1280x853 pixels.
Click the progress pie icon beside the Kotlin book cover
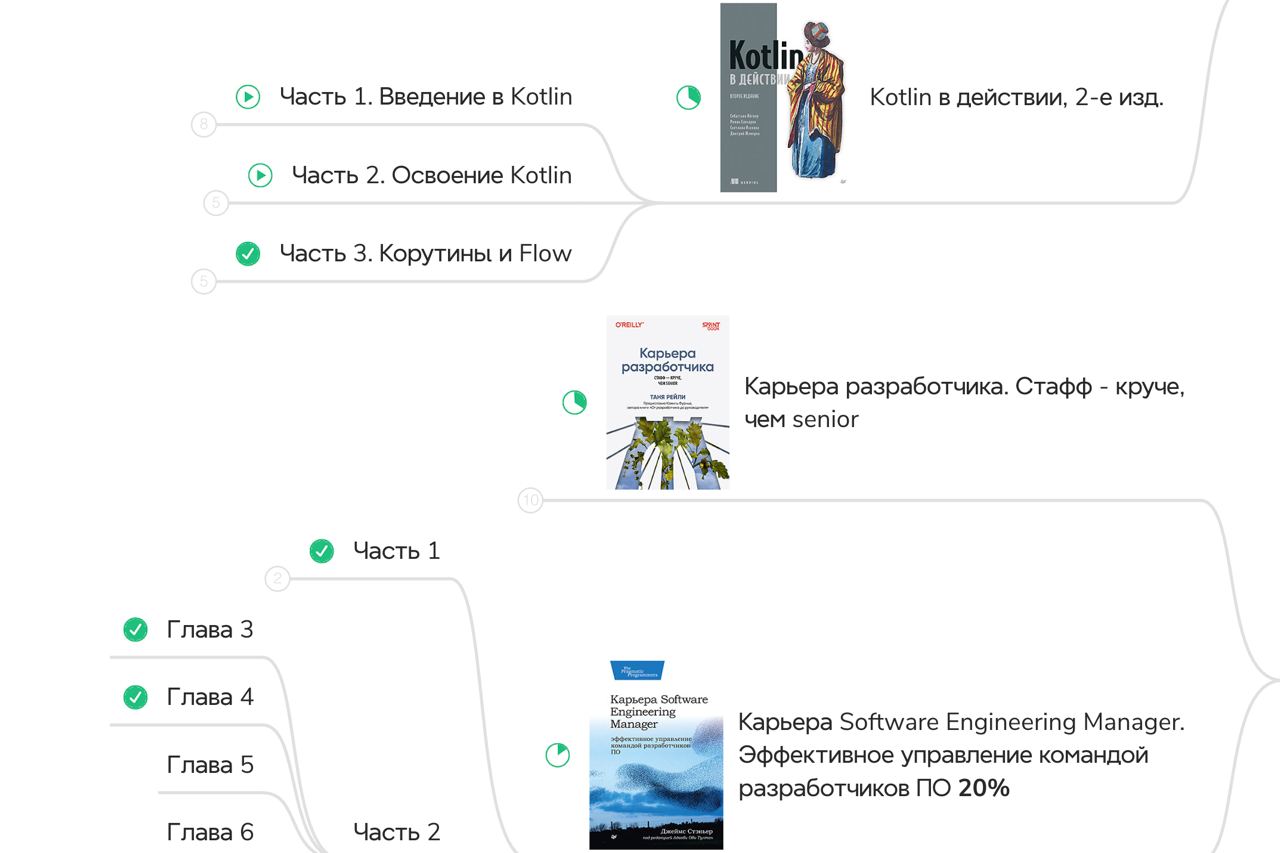point(688,97)
